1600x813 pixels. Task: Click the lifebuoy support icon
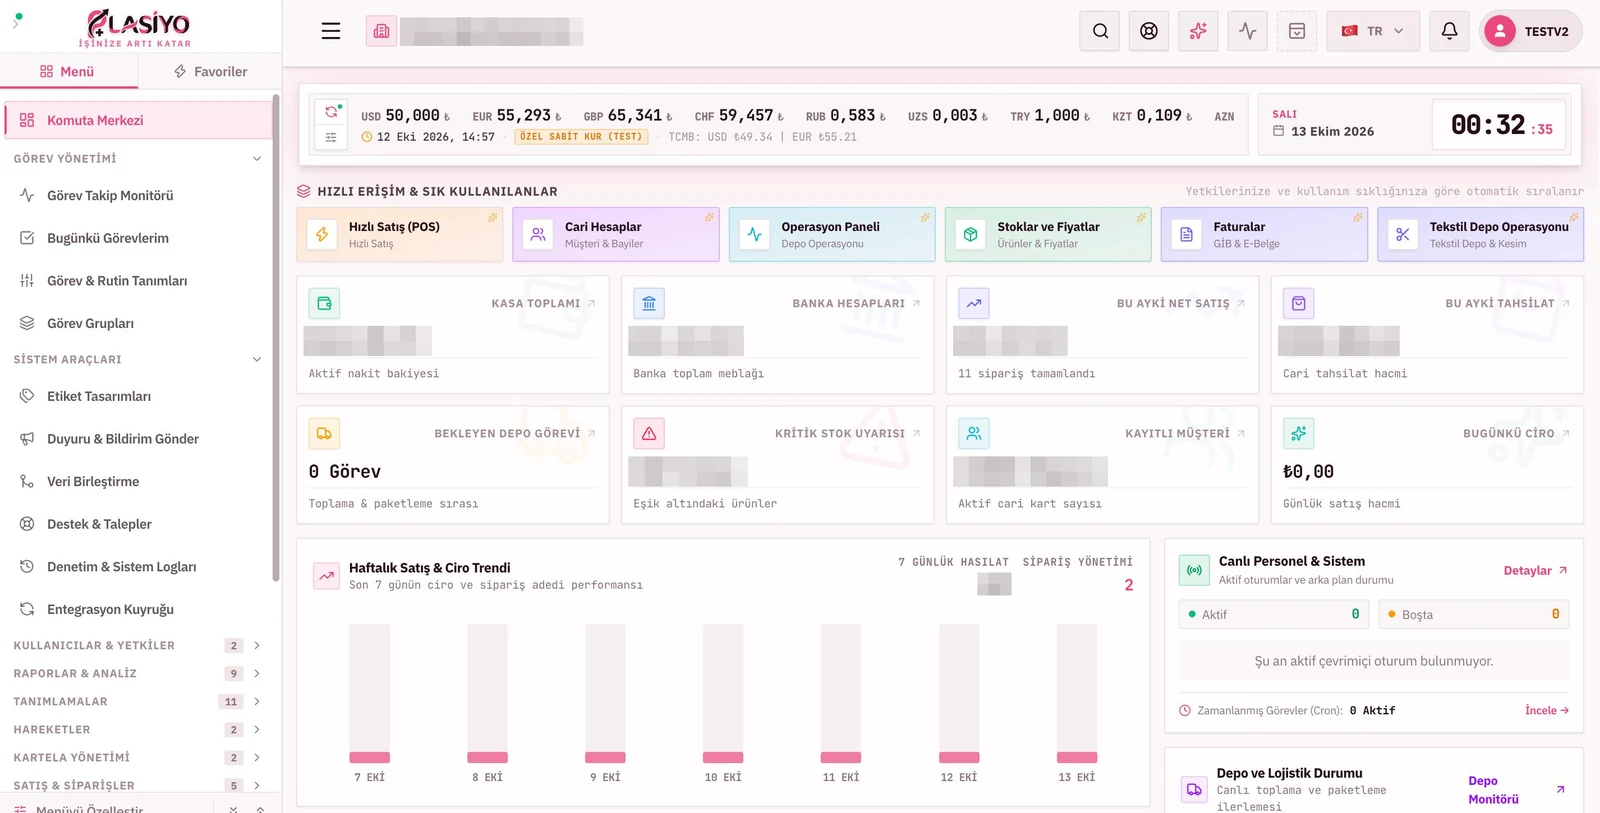pos(1149,31)
